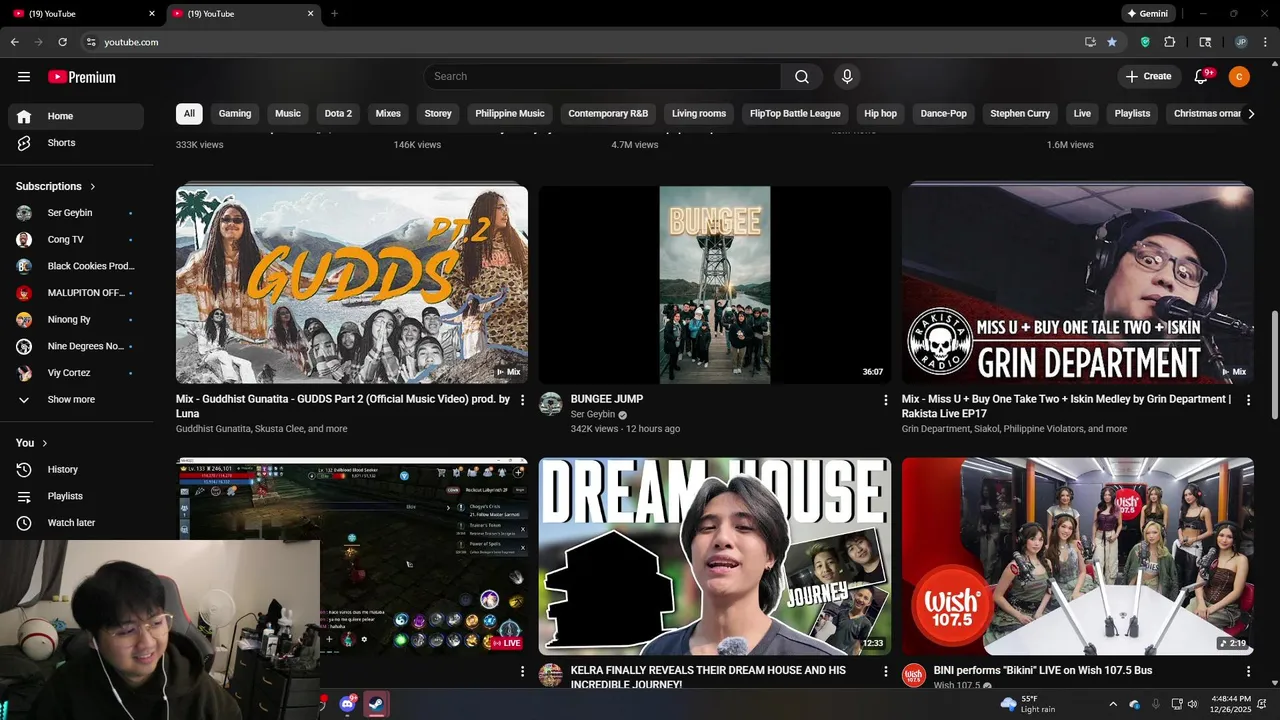Select the Stephen Curry chip

(x=1020, y=114)
